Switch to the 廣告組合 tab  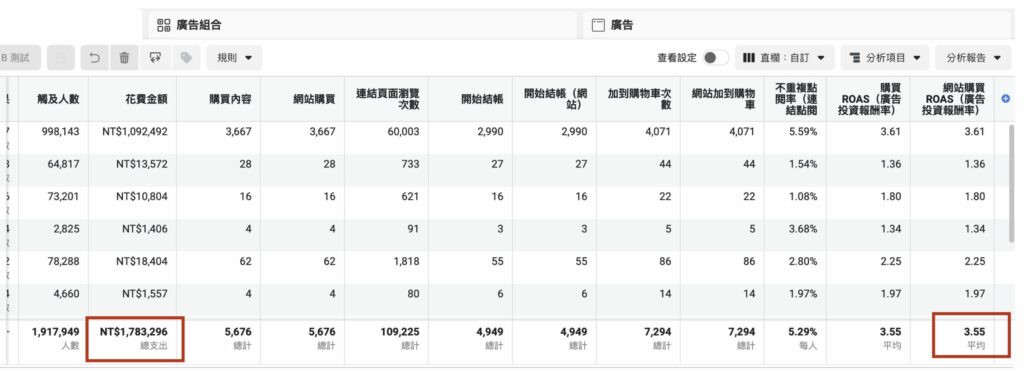tap(362, 25)
